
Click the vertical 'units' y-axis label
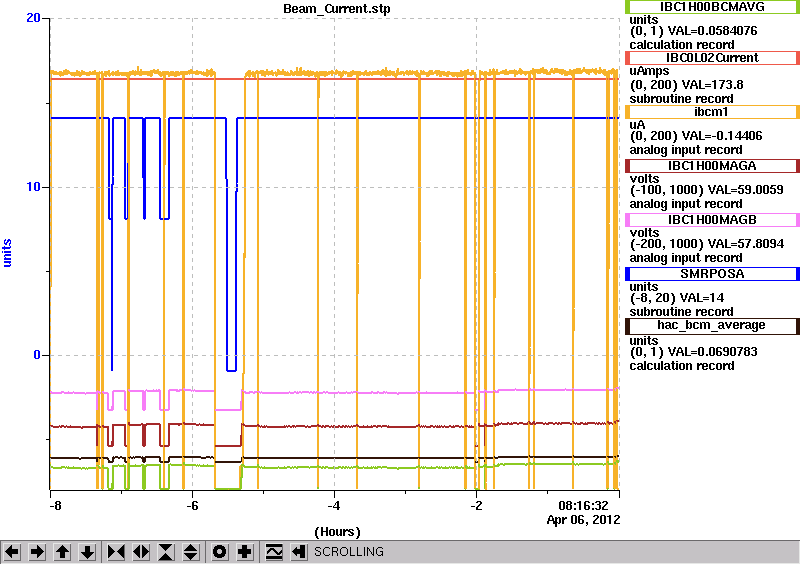[x=7, y=253]
